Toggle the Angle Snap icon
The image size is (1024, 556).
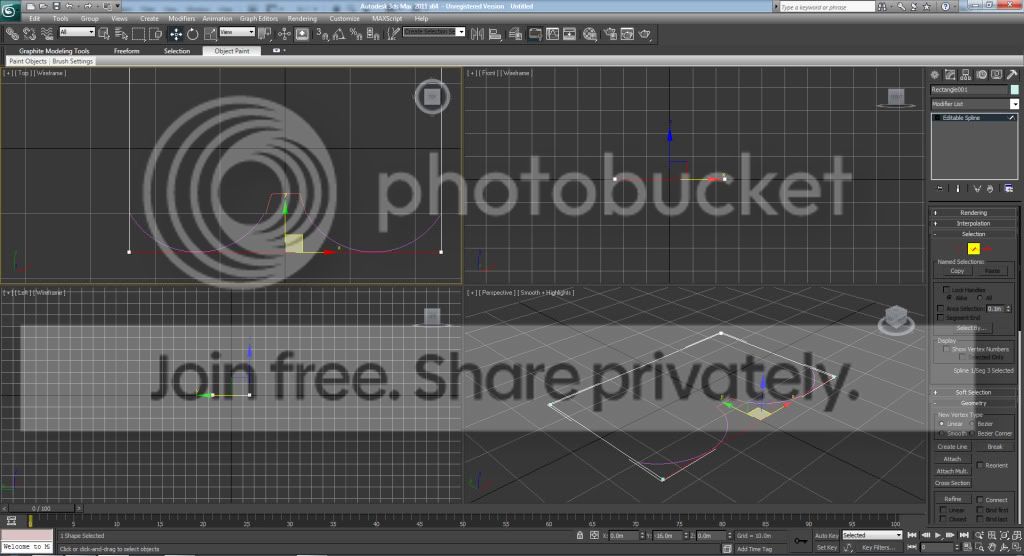pyautogui.click(x=339, y=34)
